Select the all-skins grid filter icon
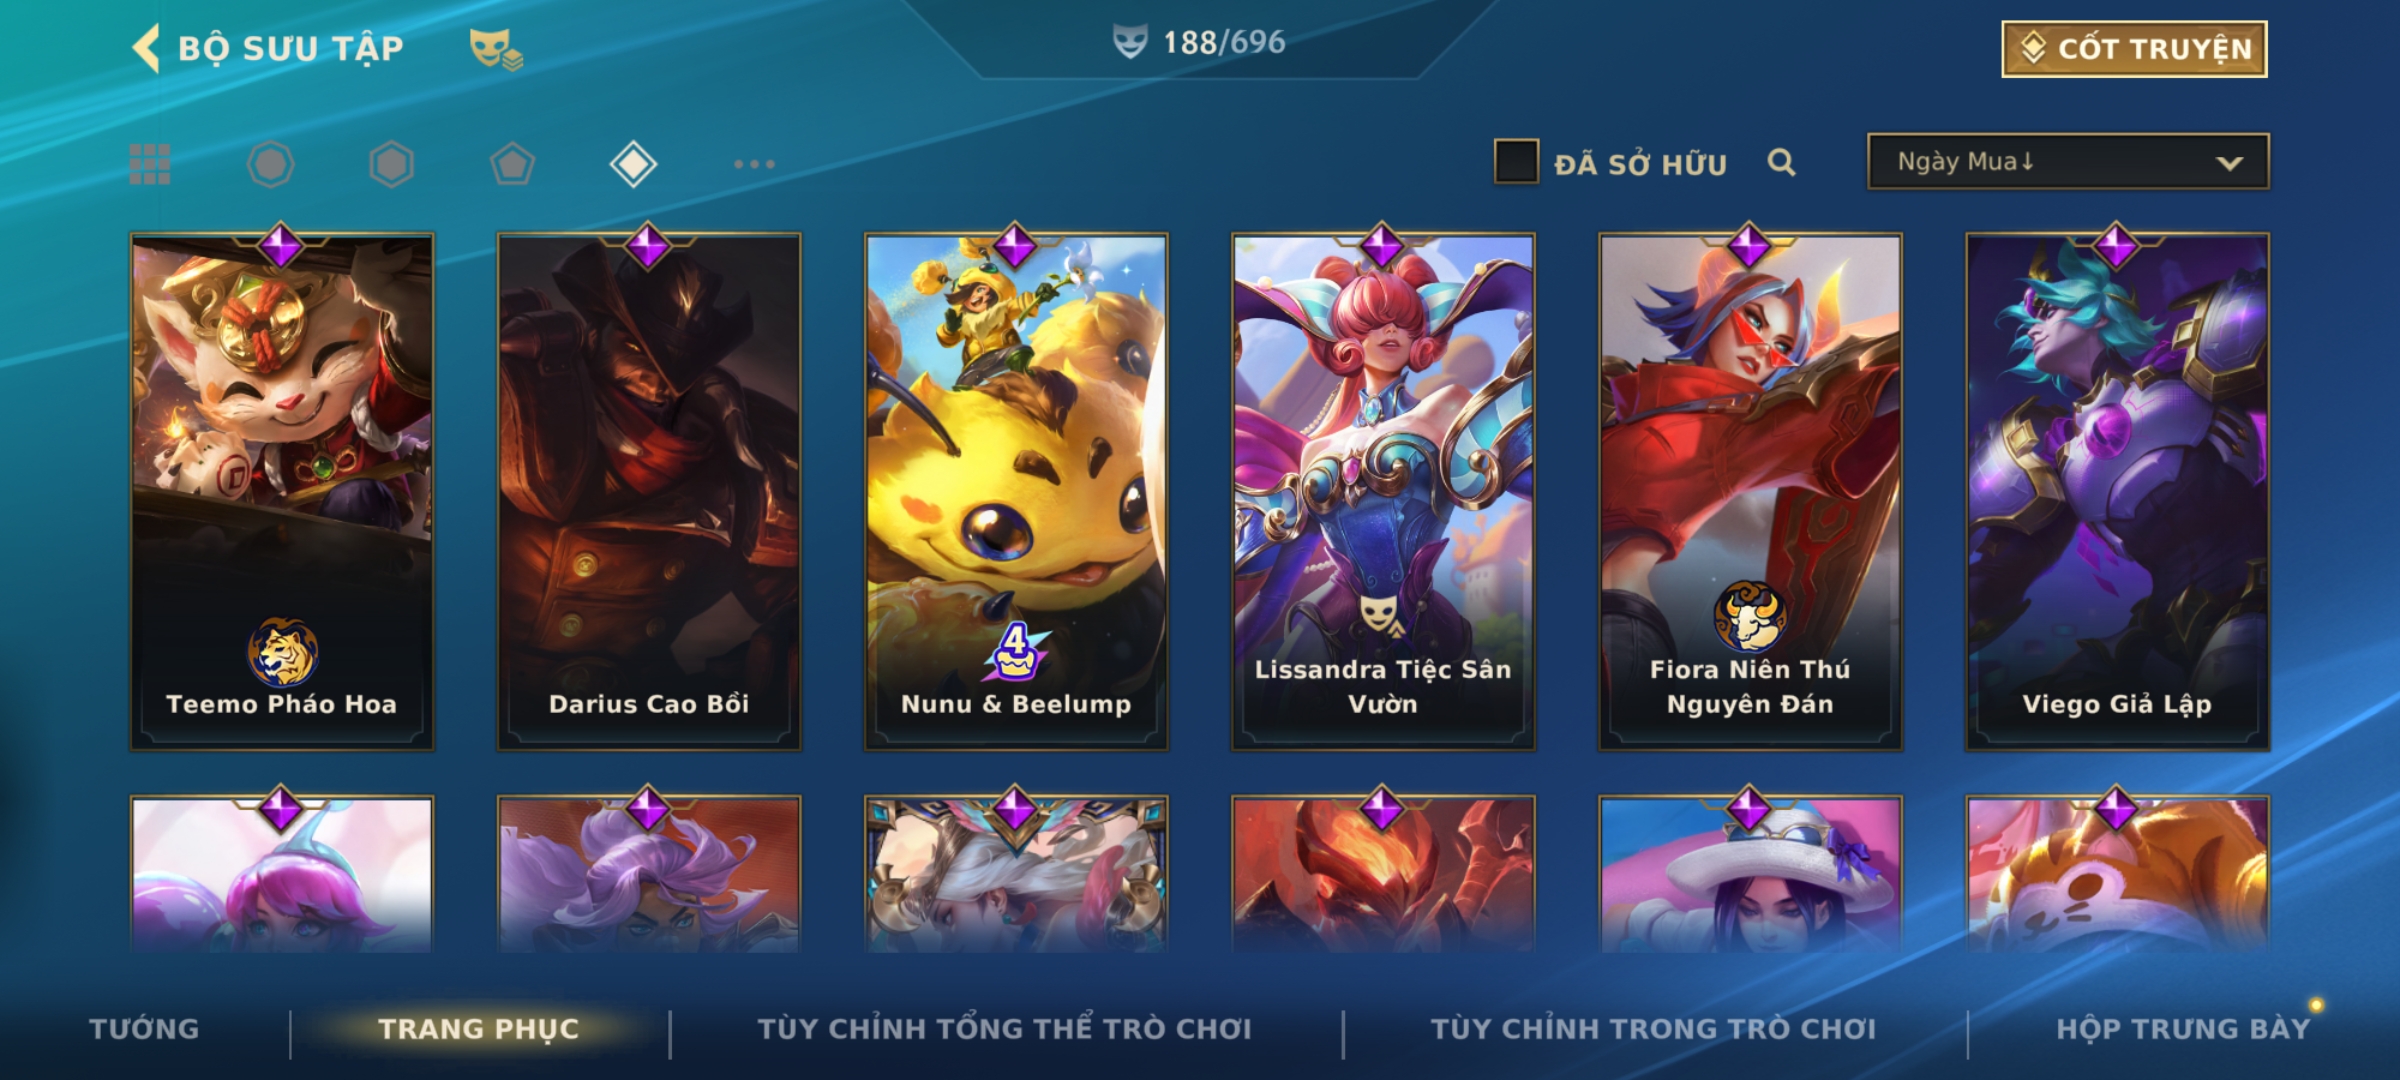 tap(150, 164)
